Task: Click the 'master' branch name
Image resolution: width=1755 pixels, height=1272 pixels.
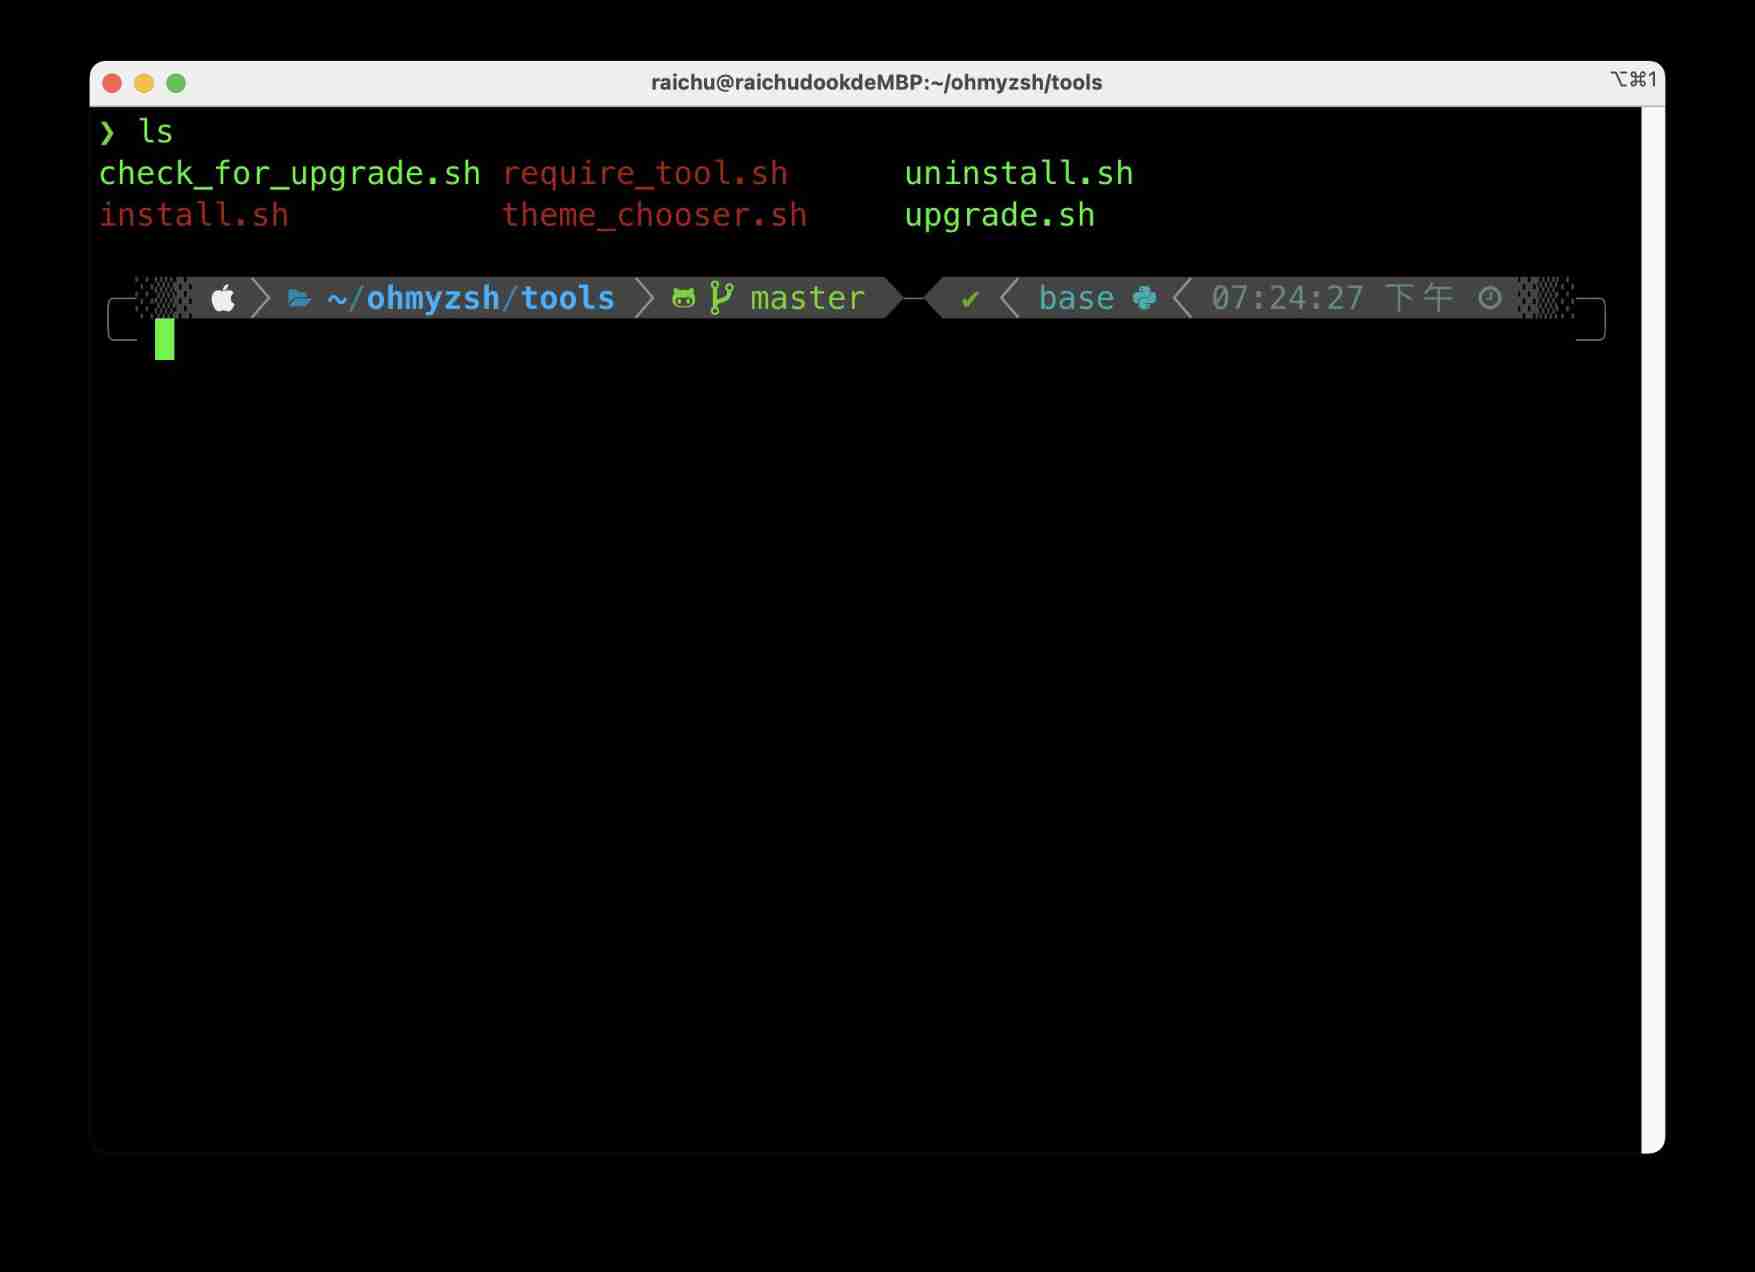Action: click(807, 298)
